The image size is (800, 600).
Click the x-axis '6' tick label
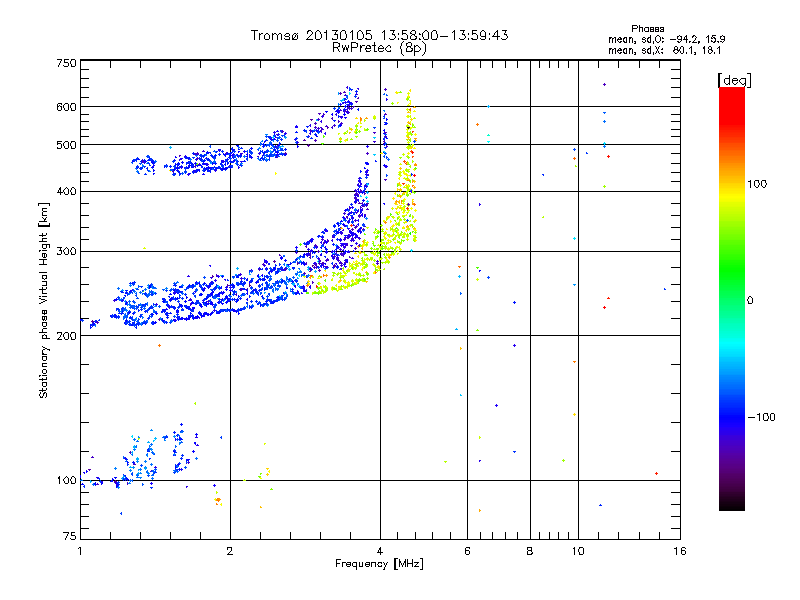(x=467, y=551)
